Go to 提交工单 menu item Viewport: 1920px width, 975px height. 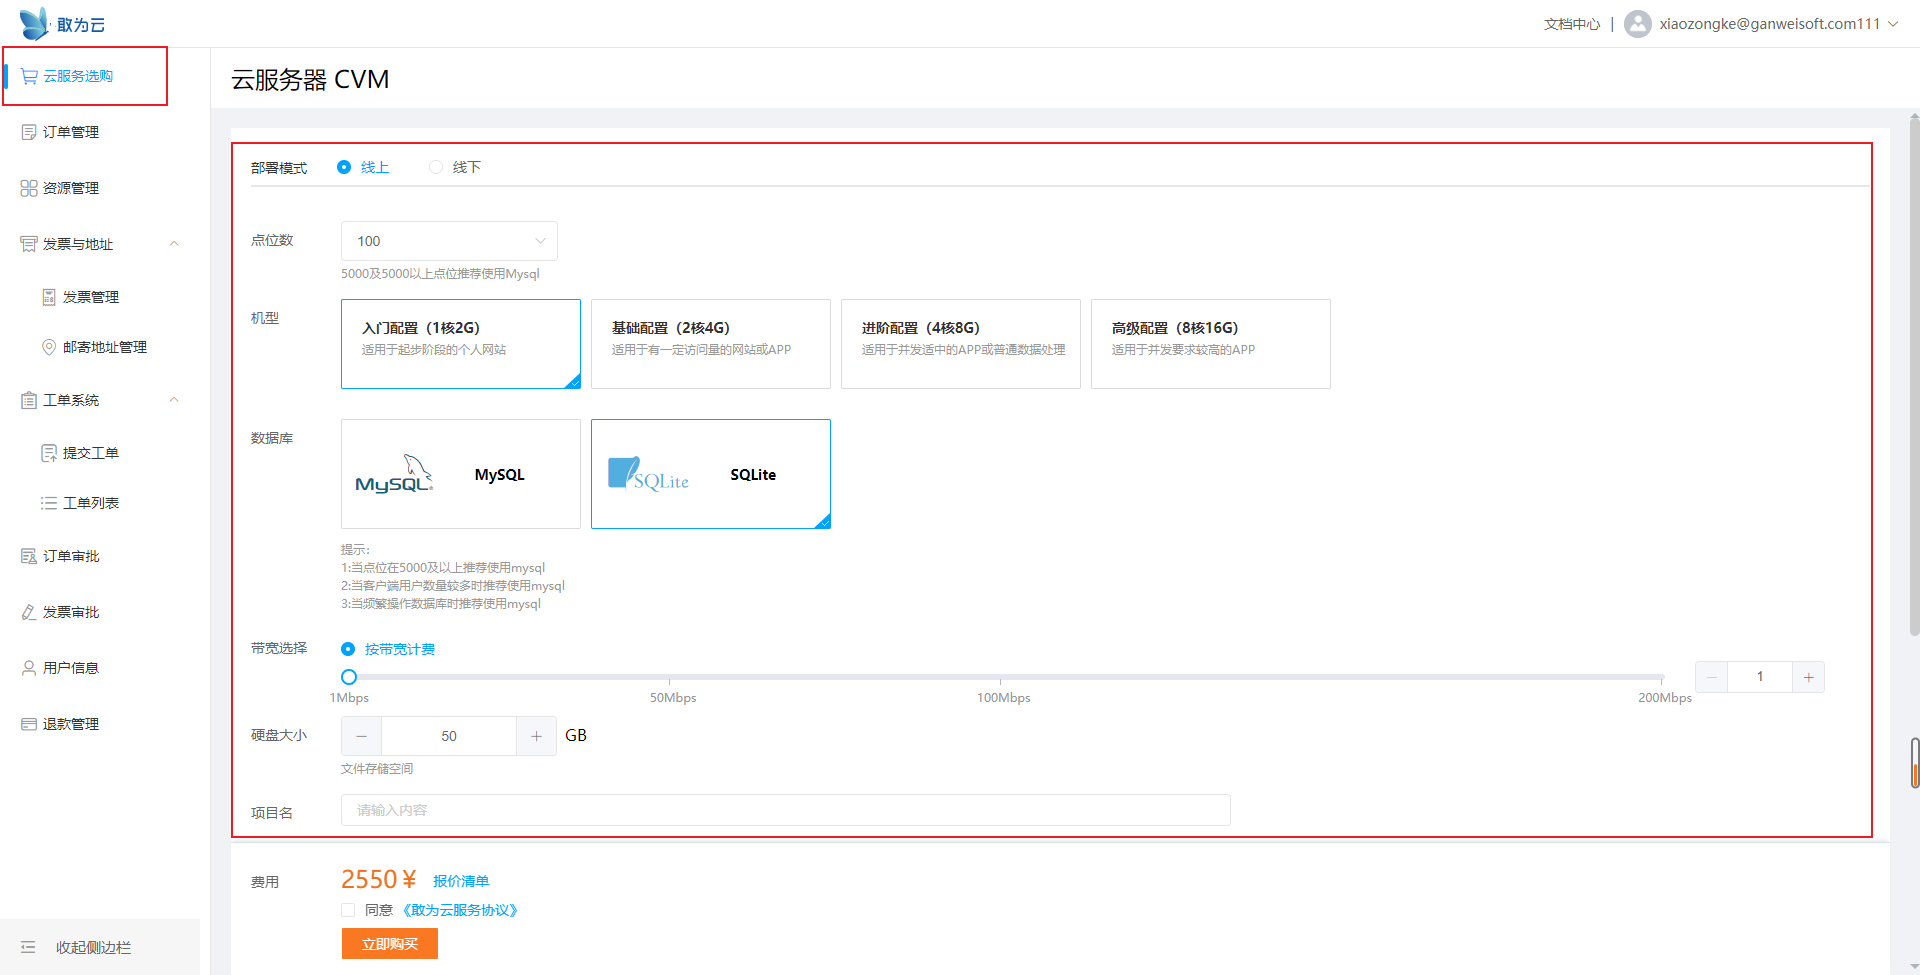click(91, 453)
